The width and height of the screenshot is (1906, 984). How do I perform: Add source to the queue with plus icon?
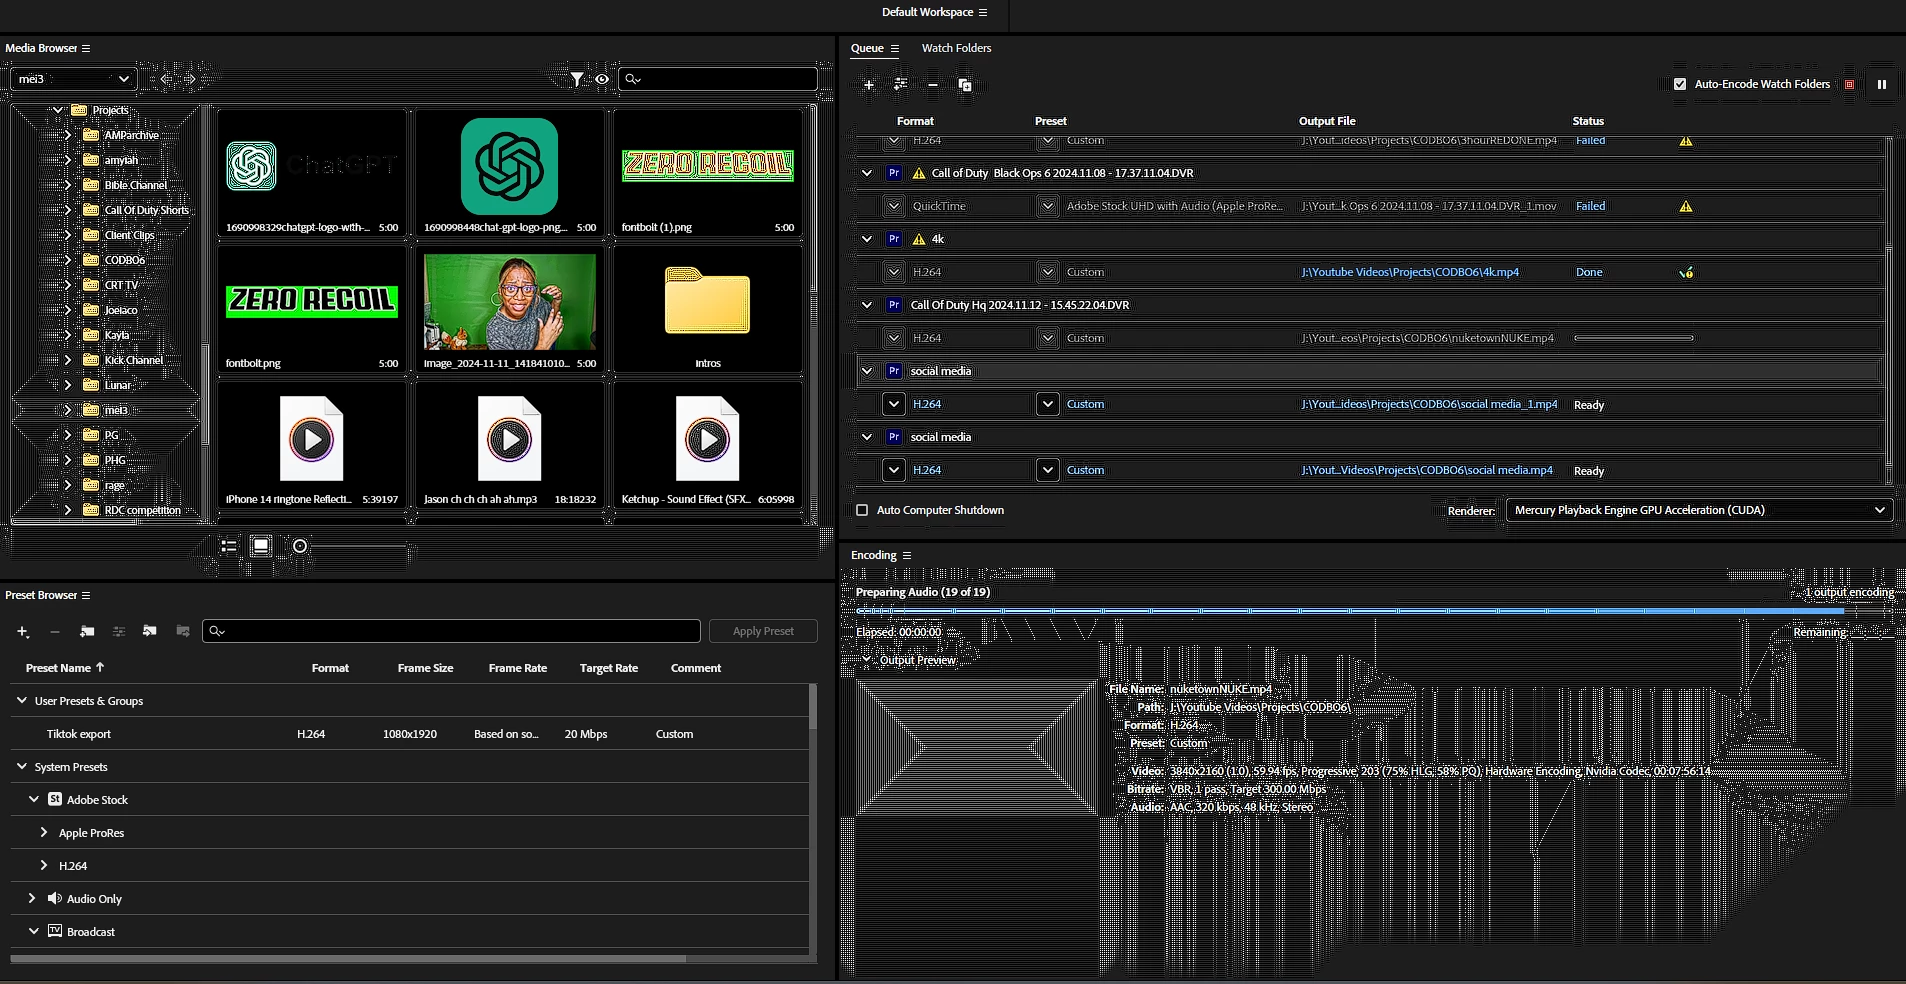point(869,85)
